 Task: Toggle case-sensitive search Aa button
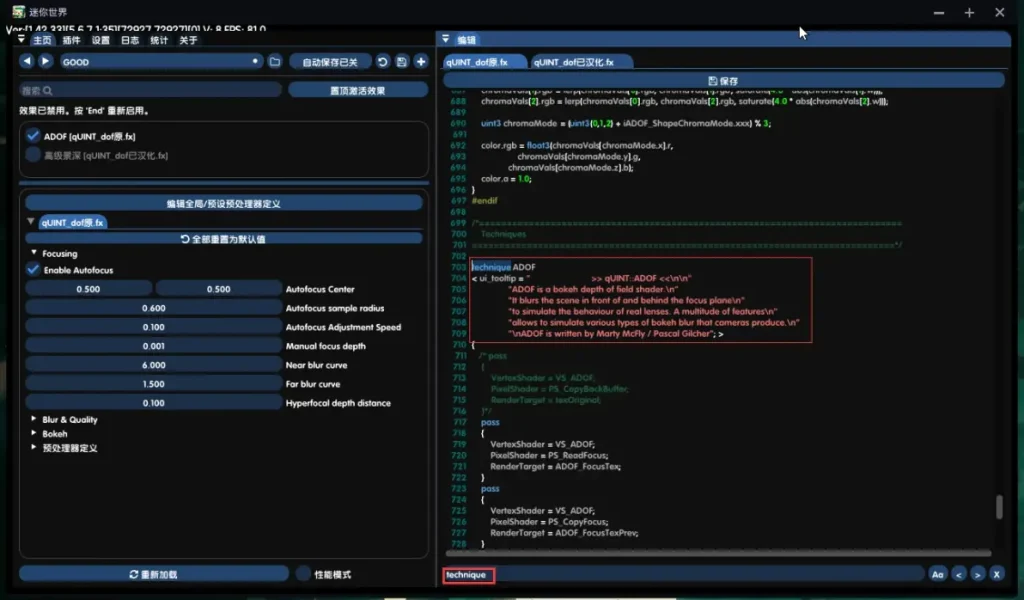(x=937, y=574)
